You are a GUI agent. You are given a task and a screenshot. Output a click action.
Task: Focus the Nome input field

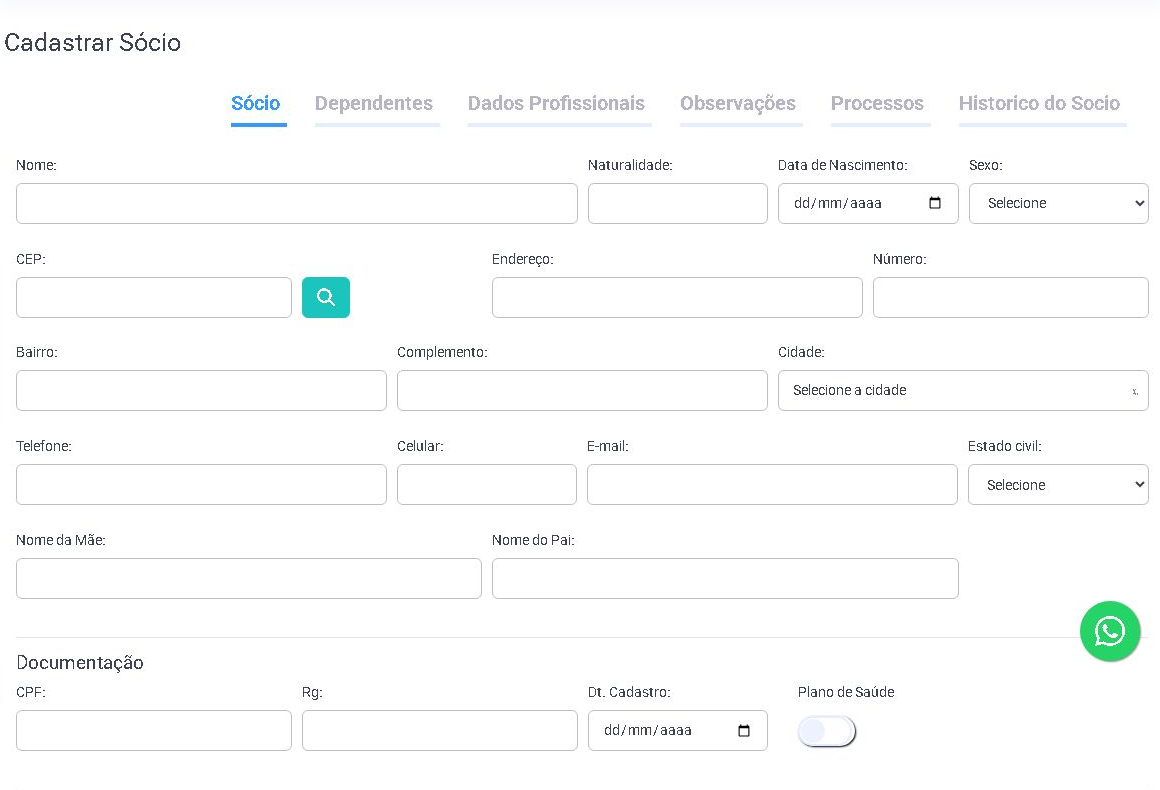point(297,203)
